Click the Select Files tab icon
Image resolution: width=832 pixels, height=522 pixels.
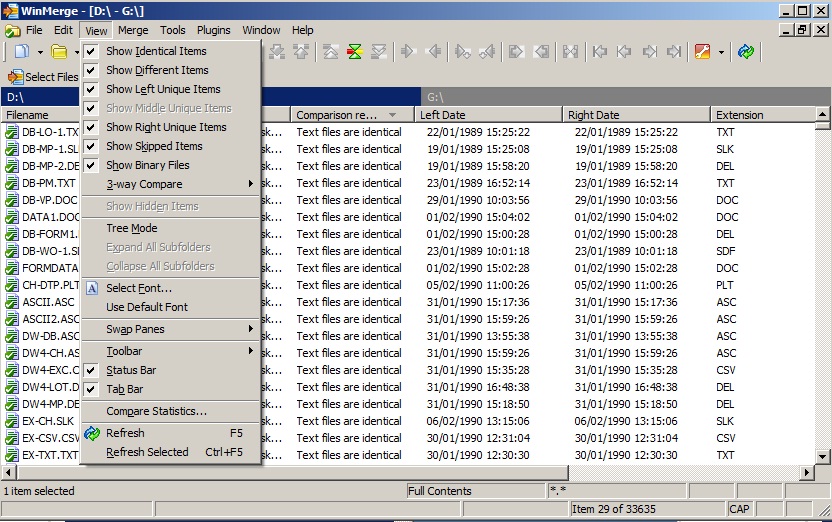15,77
